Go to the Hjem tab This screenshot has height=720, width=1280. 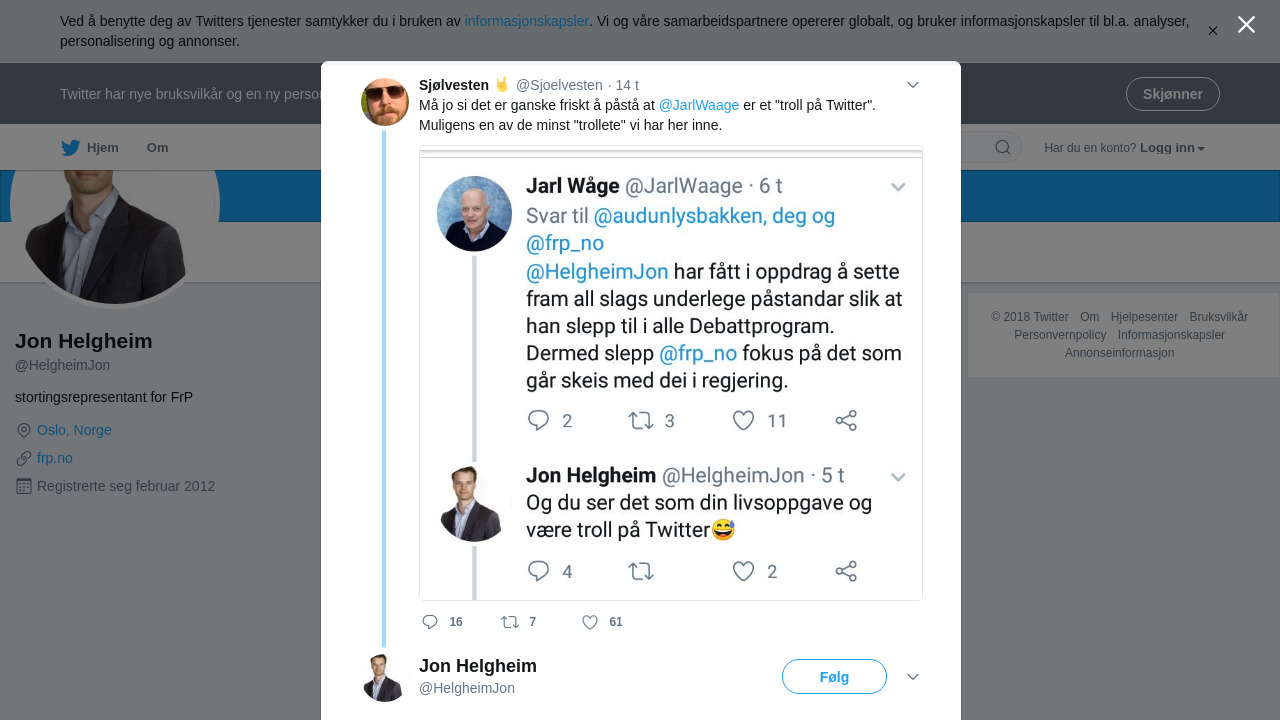(102, 148)
